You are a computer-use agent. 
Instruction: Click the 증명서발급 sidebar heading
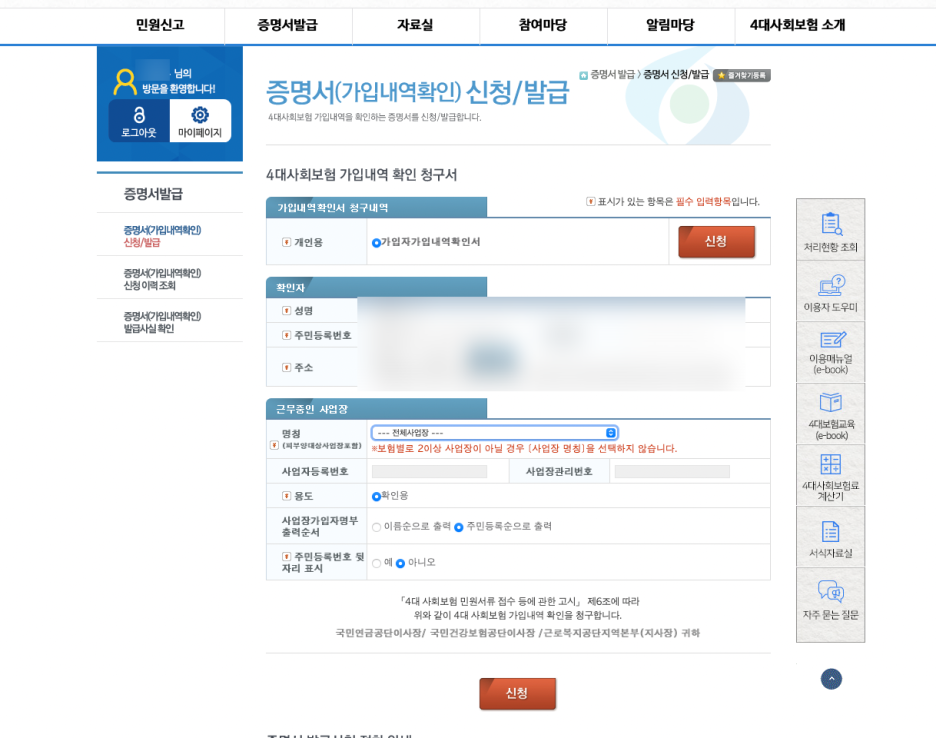pyautogui.click(x=153, y=194)
